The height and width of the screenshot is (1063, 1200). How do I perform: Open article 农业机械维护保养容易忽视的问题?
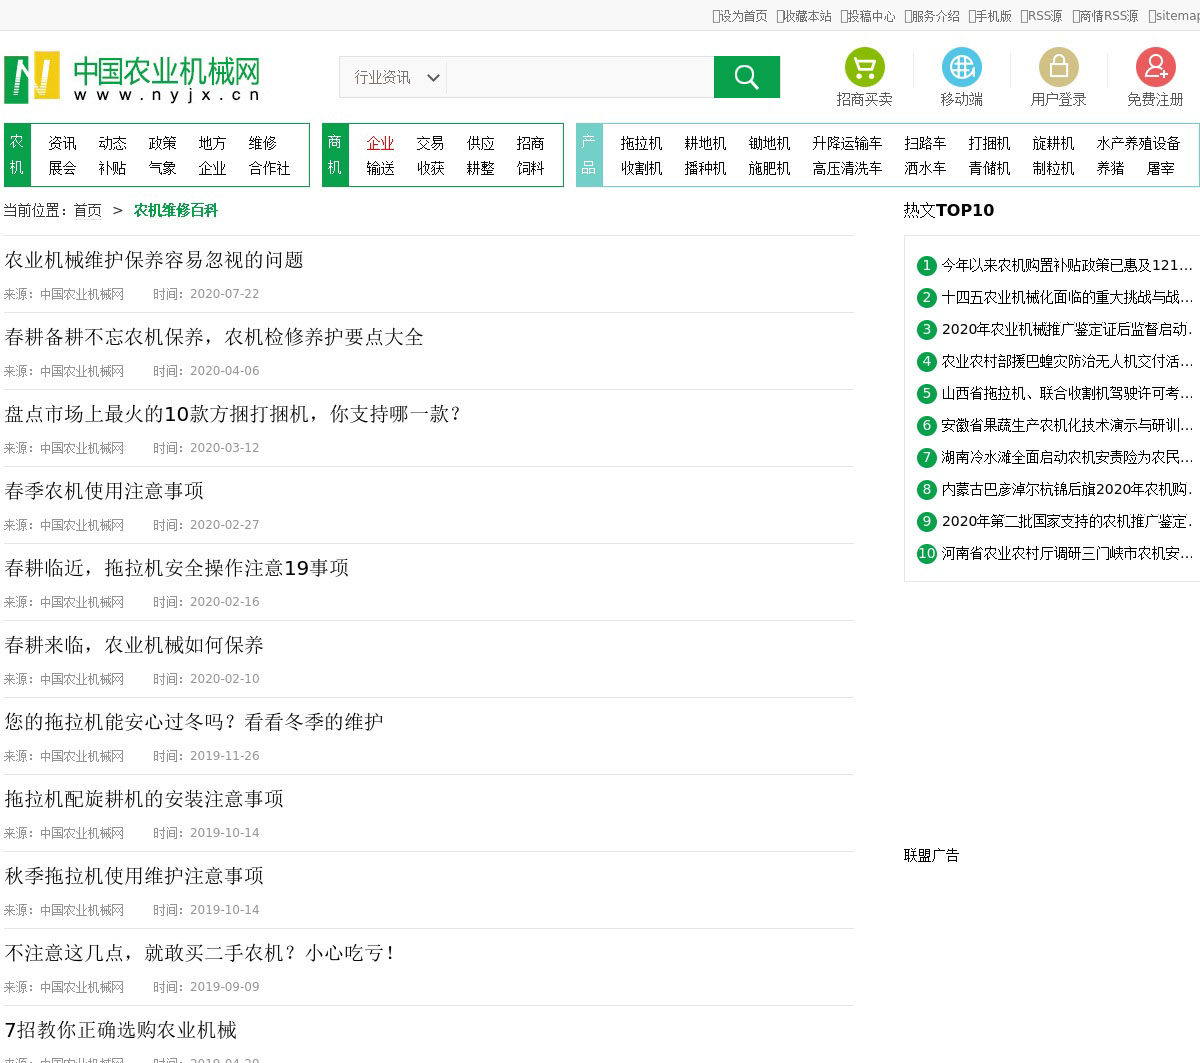154,260
